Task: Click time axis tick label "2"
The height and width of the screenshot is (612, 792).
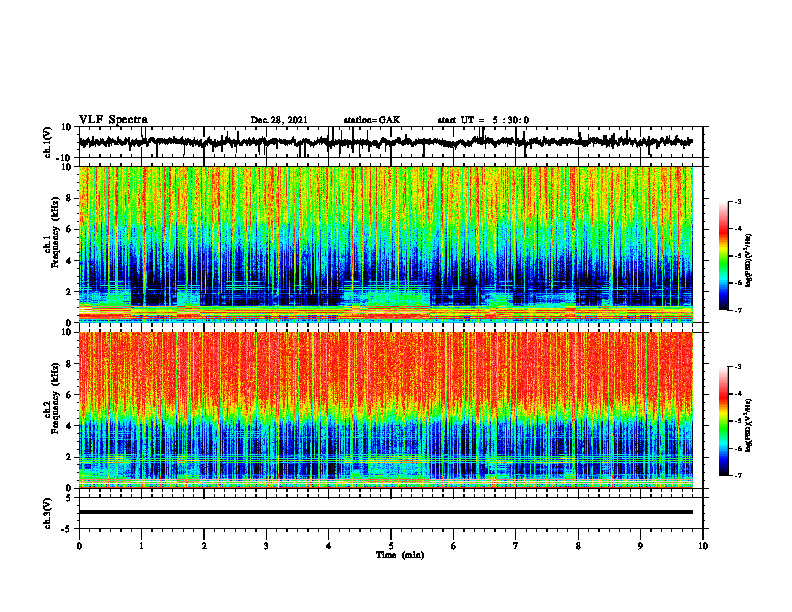Action: click(204, 546)
